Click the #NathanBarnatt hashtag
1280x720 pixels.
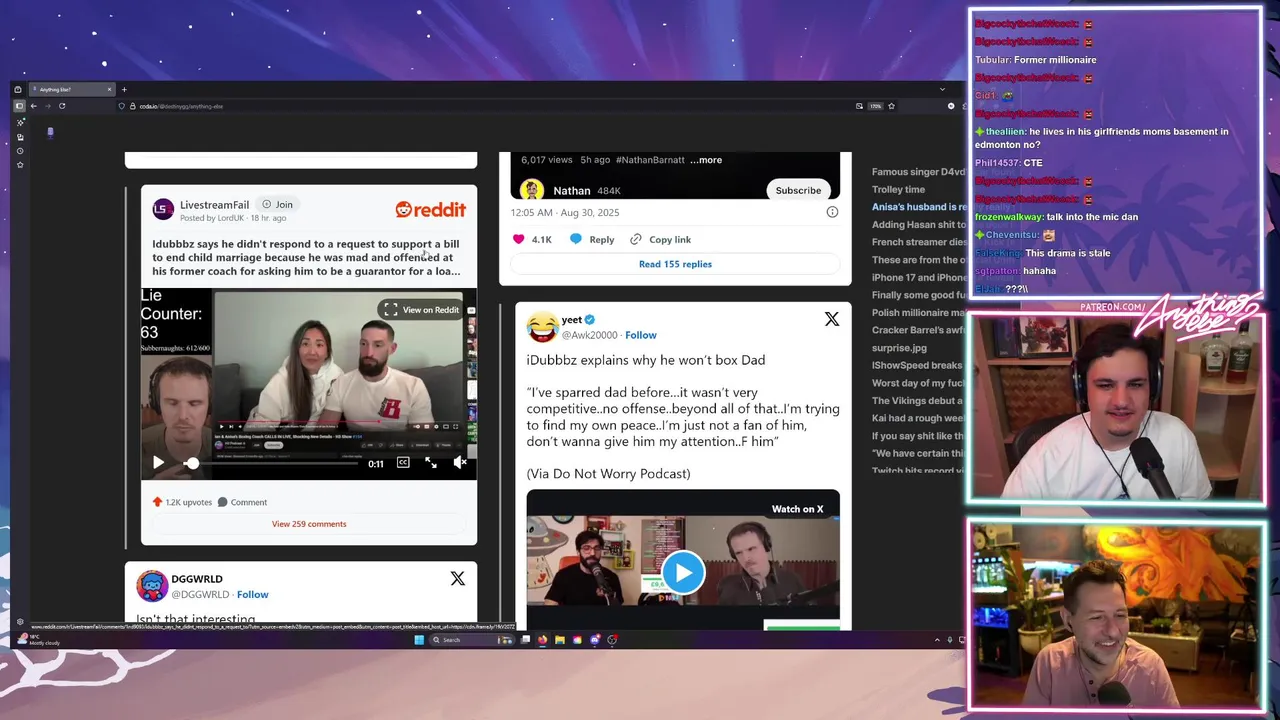click(650, 160)
